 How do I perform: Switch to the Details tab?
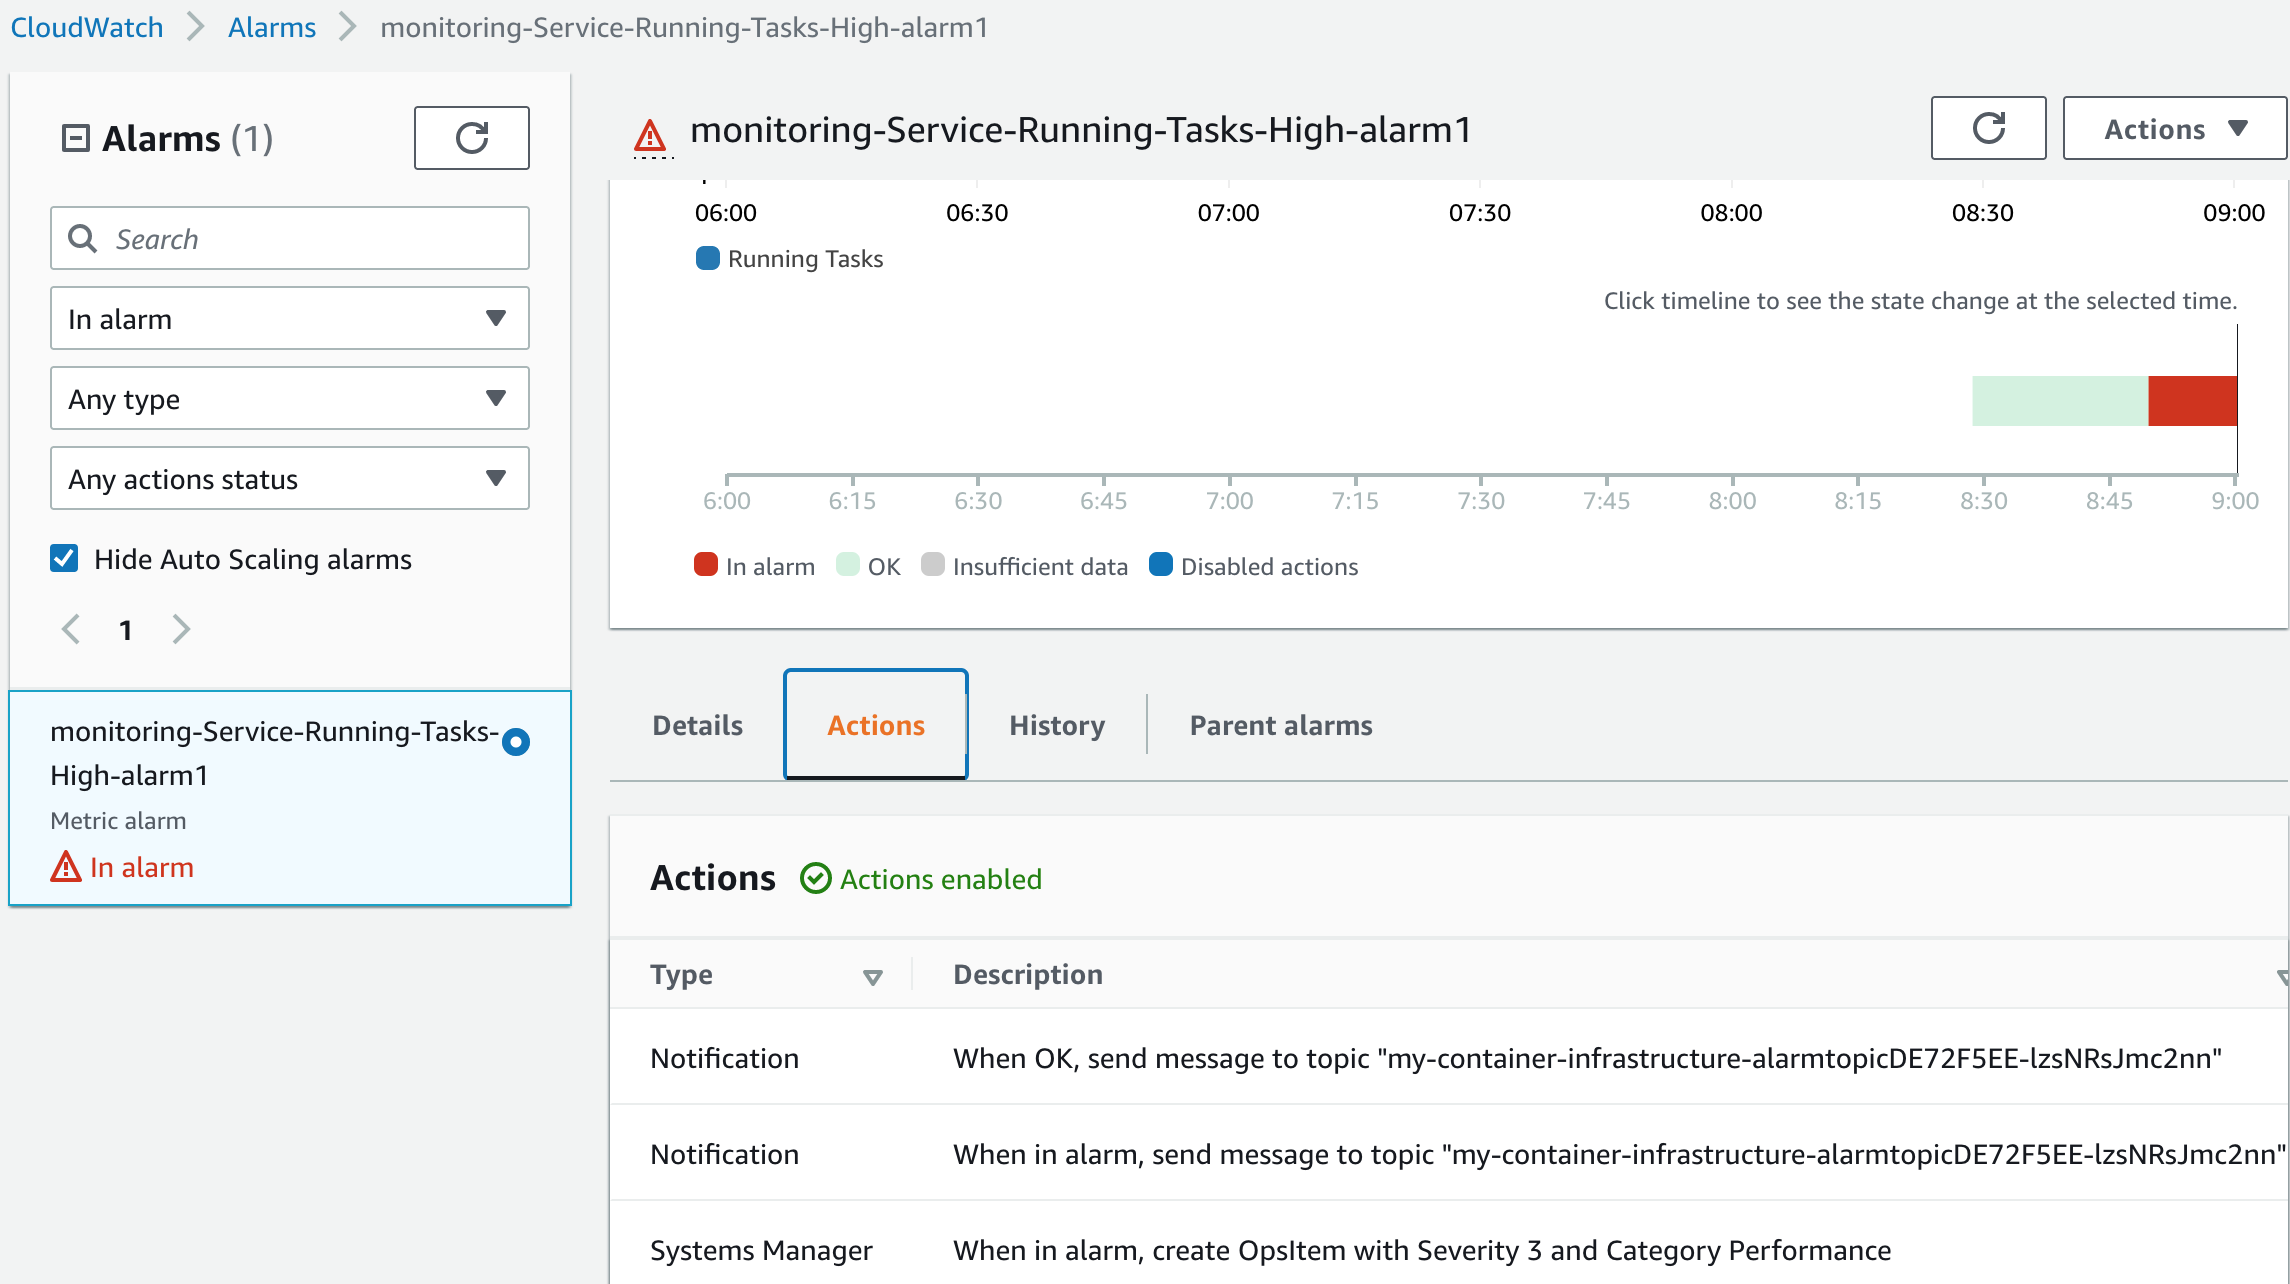pyautogui.click(x=697, y=725)
